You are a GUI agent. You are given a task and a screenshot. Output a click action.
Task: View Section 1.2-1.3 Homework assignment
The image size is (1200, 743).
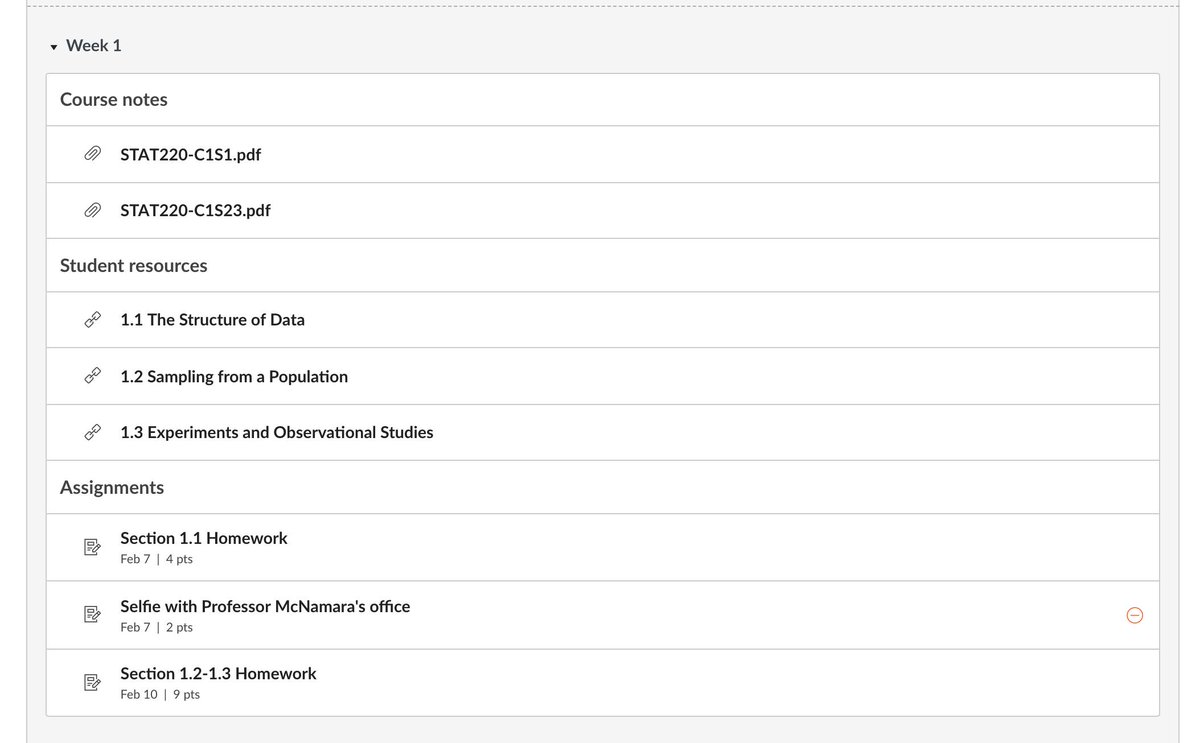[218, 674]
